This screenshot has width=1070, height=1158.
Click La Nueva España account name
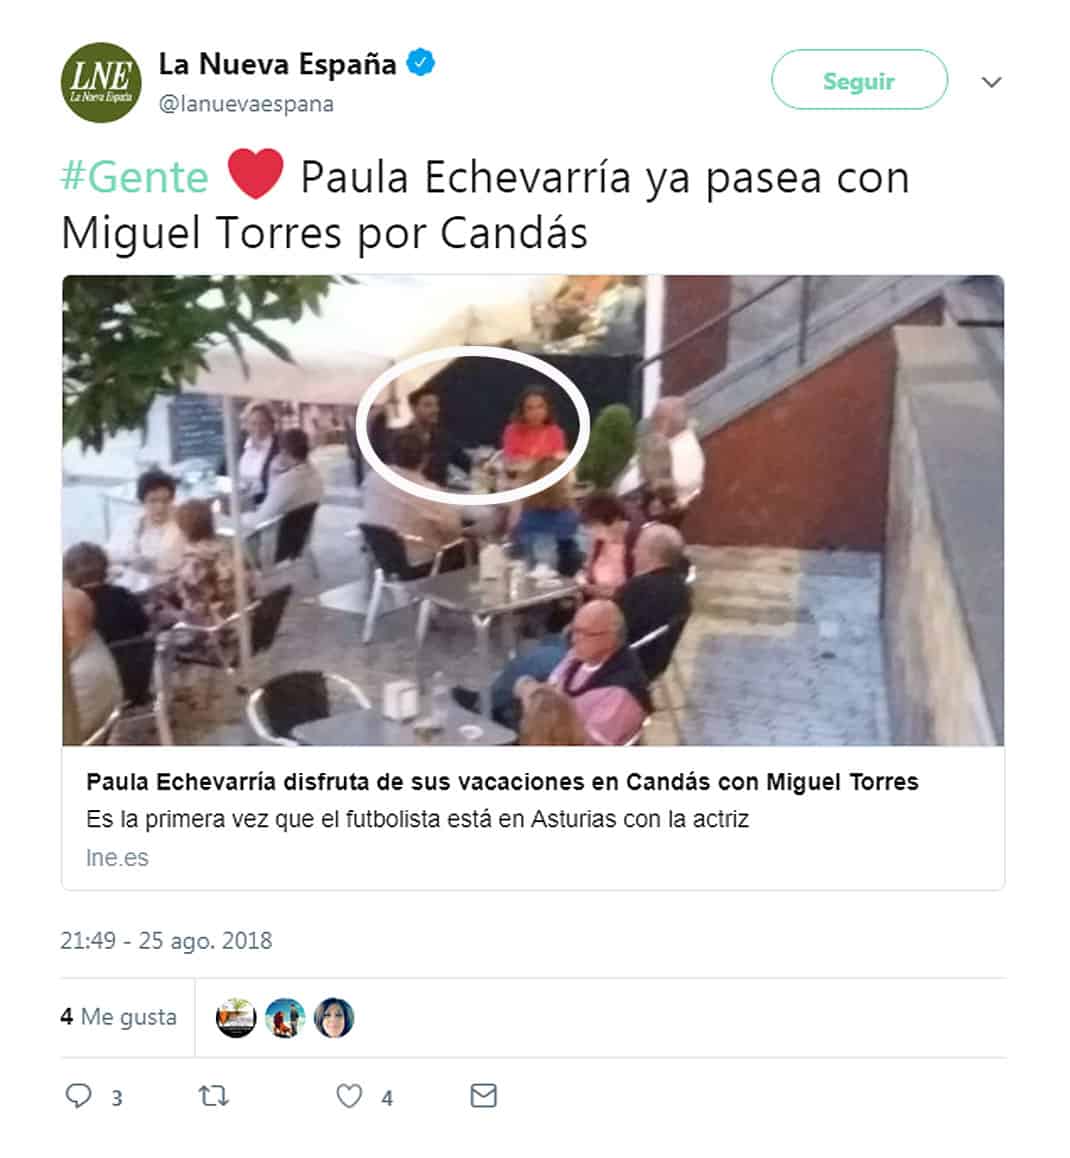coord(278,64)
